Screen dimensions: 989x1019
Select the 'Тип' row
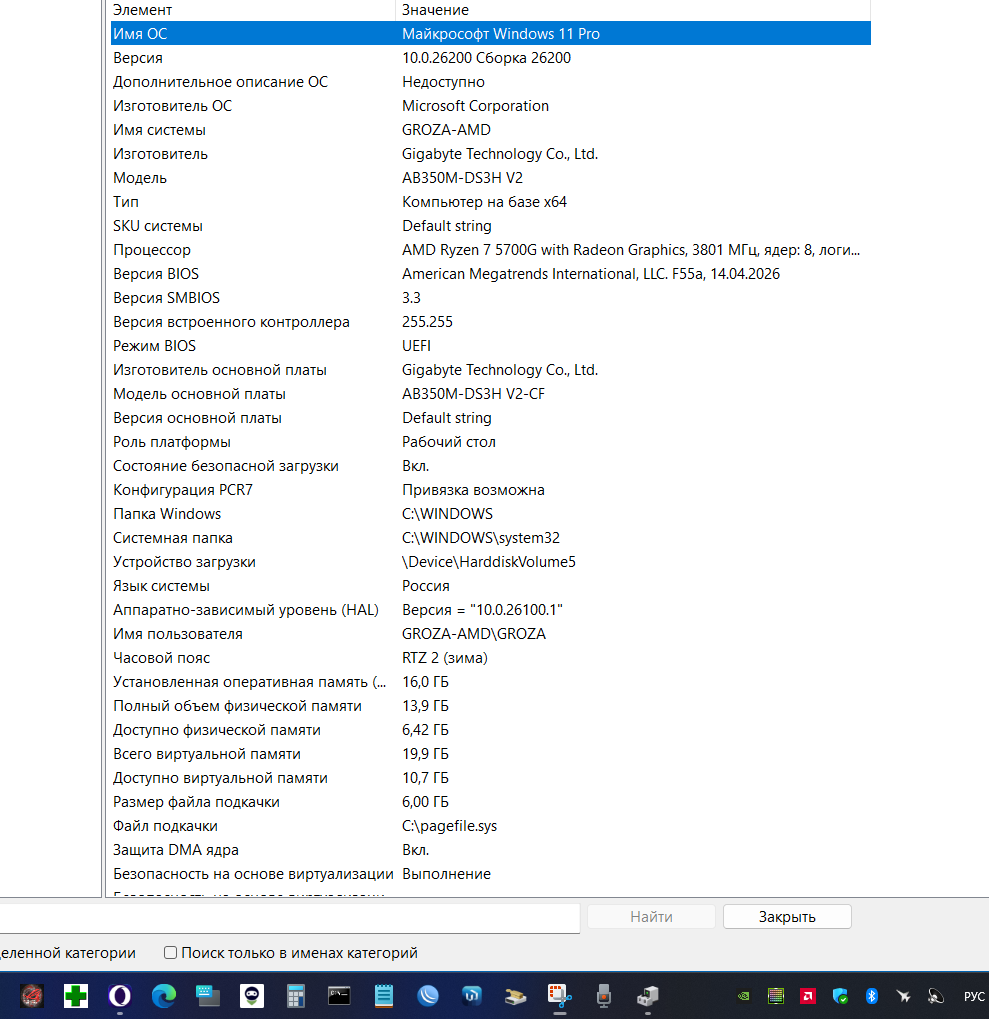(491, 202)
